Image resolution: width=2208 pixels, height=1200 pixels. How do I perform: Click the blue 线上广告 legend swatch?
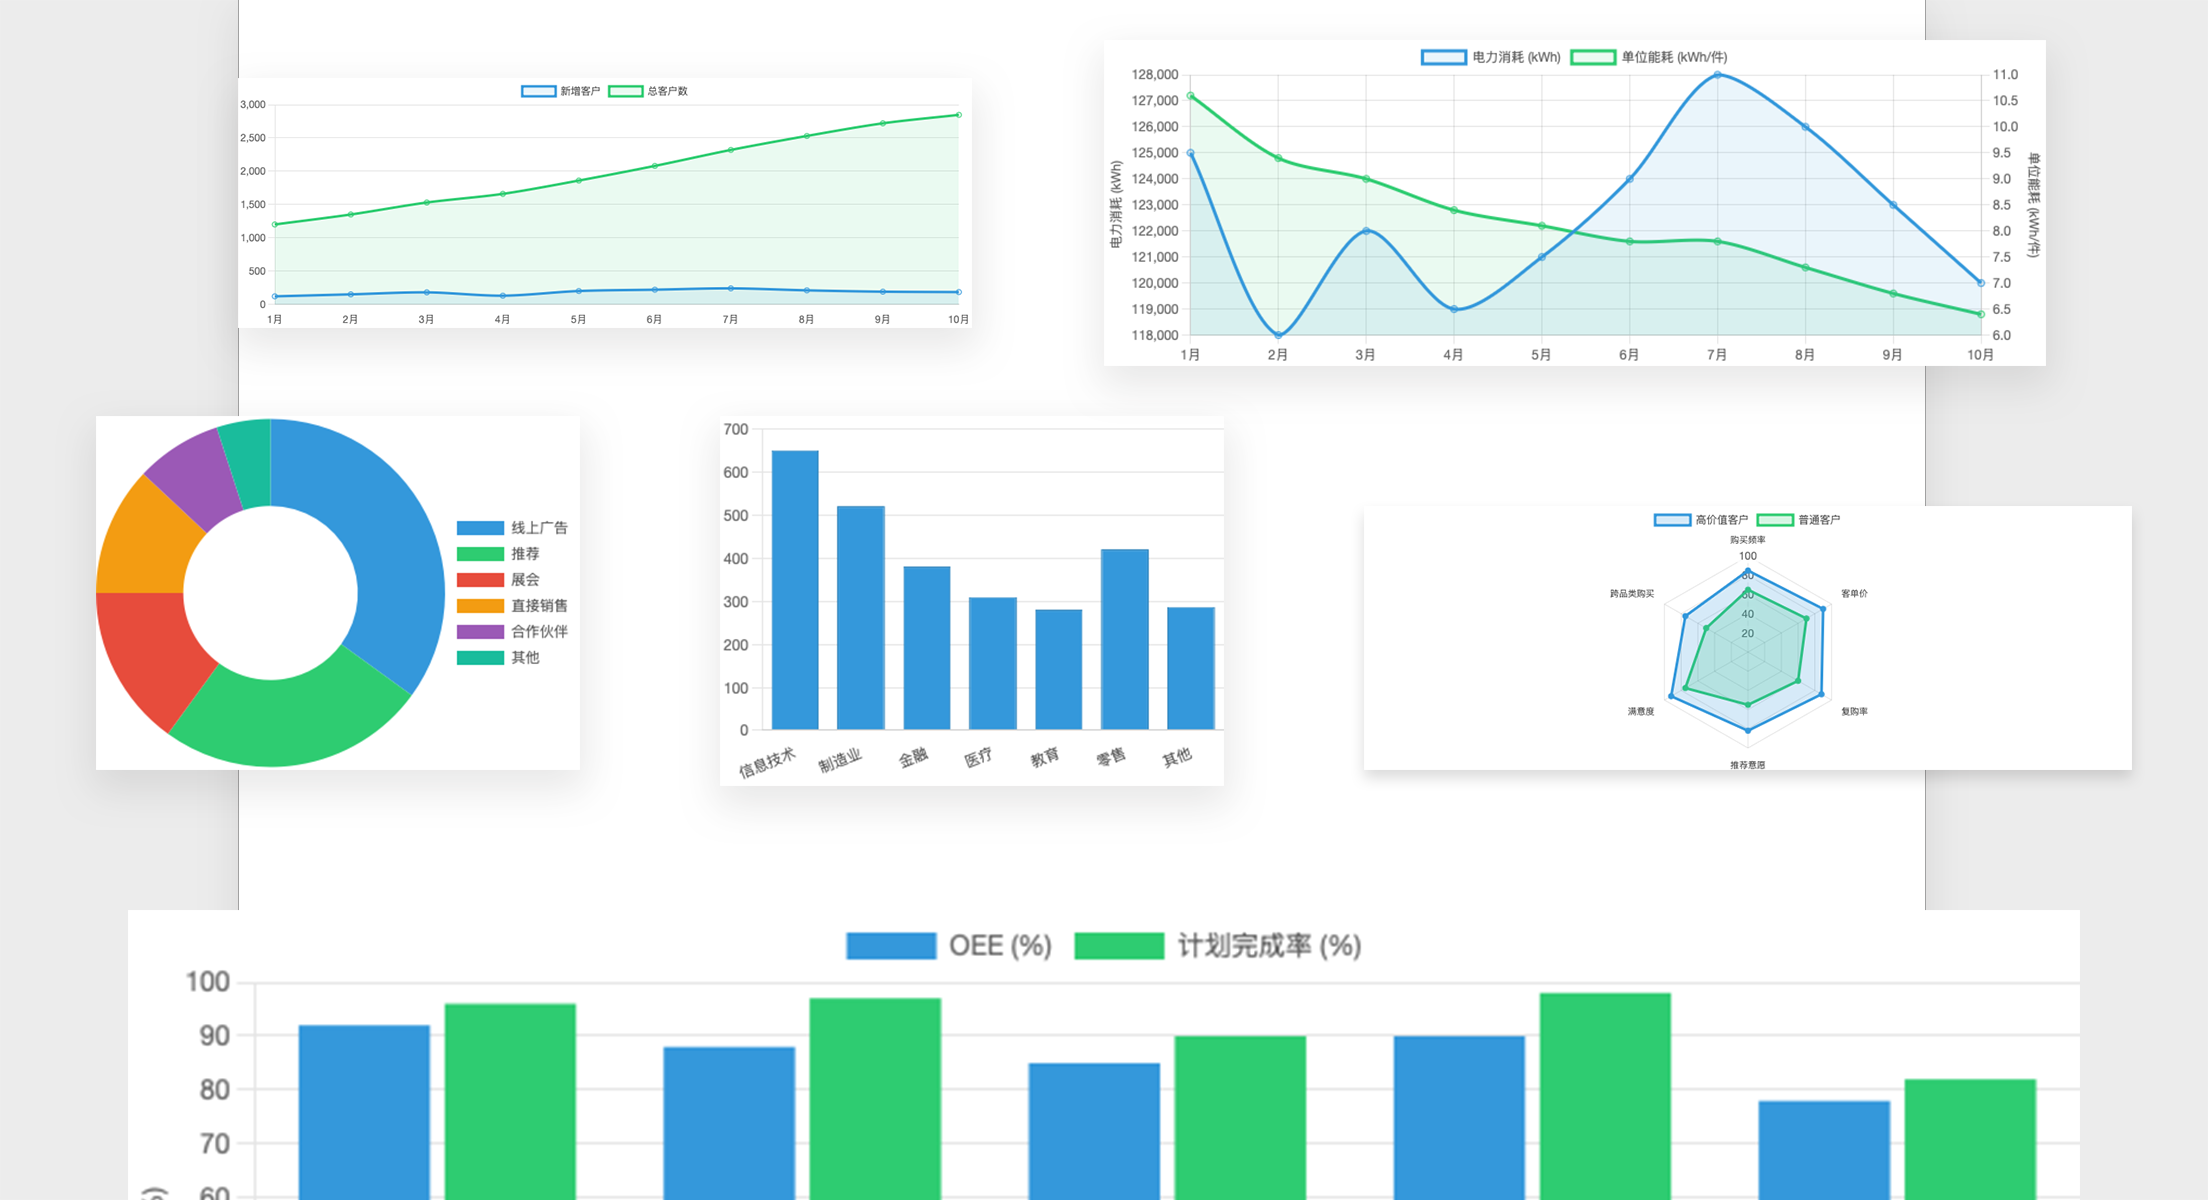click(x=480, y=528)
